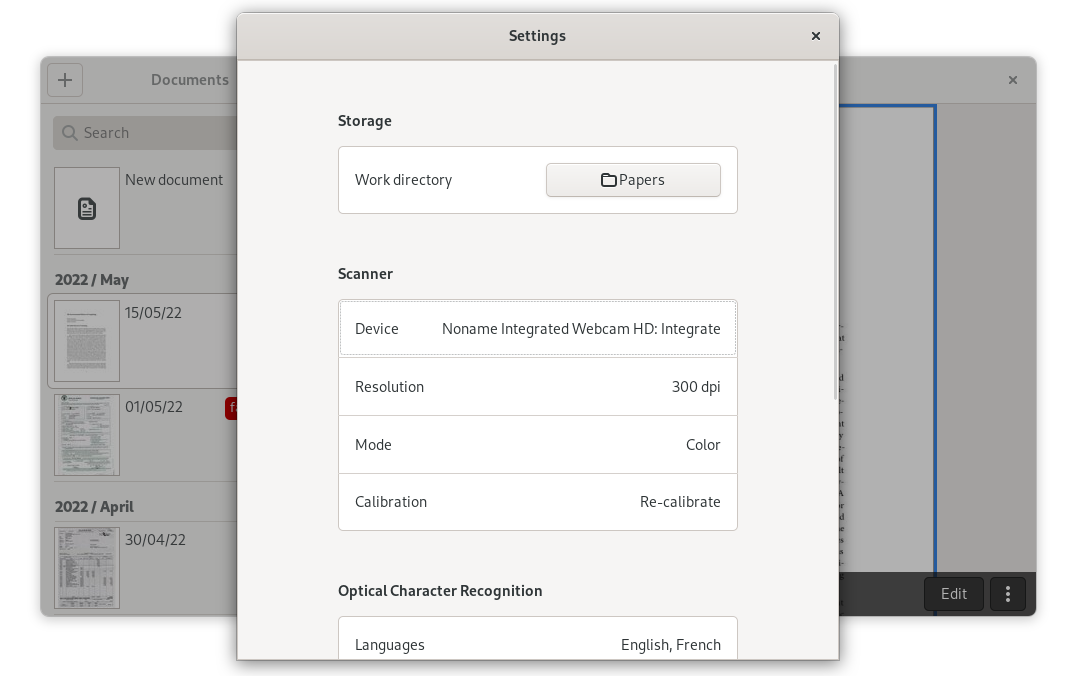1079x676 pixels.
Task: Click Re-calibrate in the Calibration row
Action: click(x=679, y=502)
